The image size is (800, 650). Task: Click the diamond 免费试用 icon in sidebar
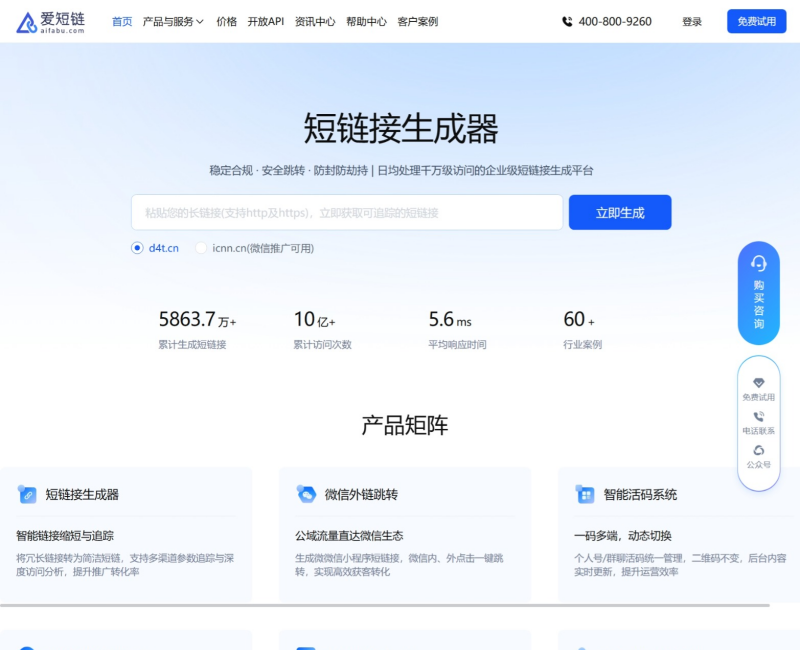759,383
